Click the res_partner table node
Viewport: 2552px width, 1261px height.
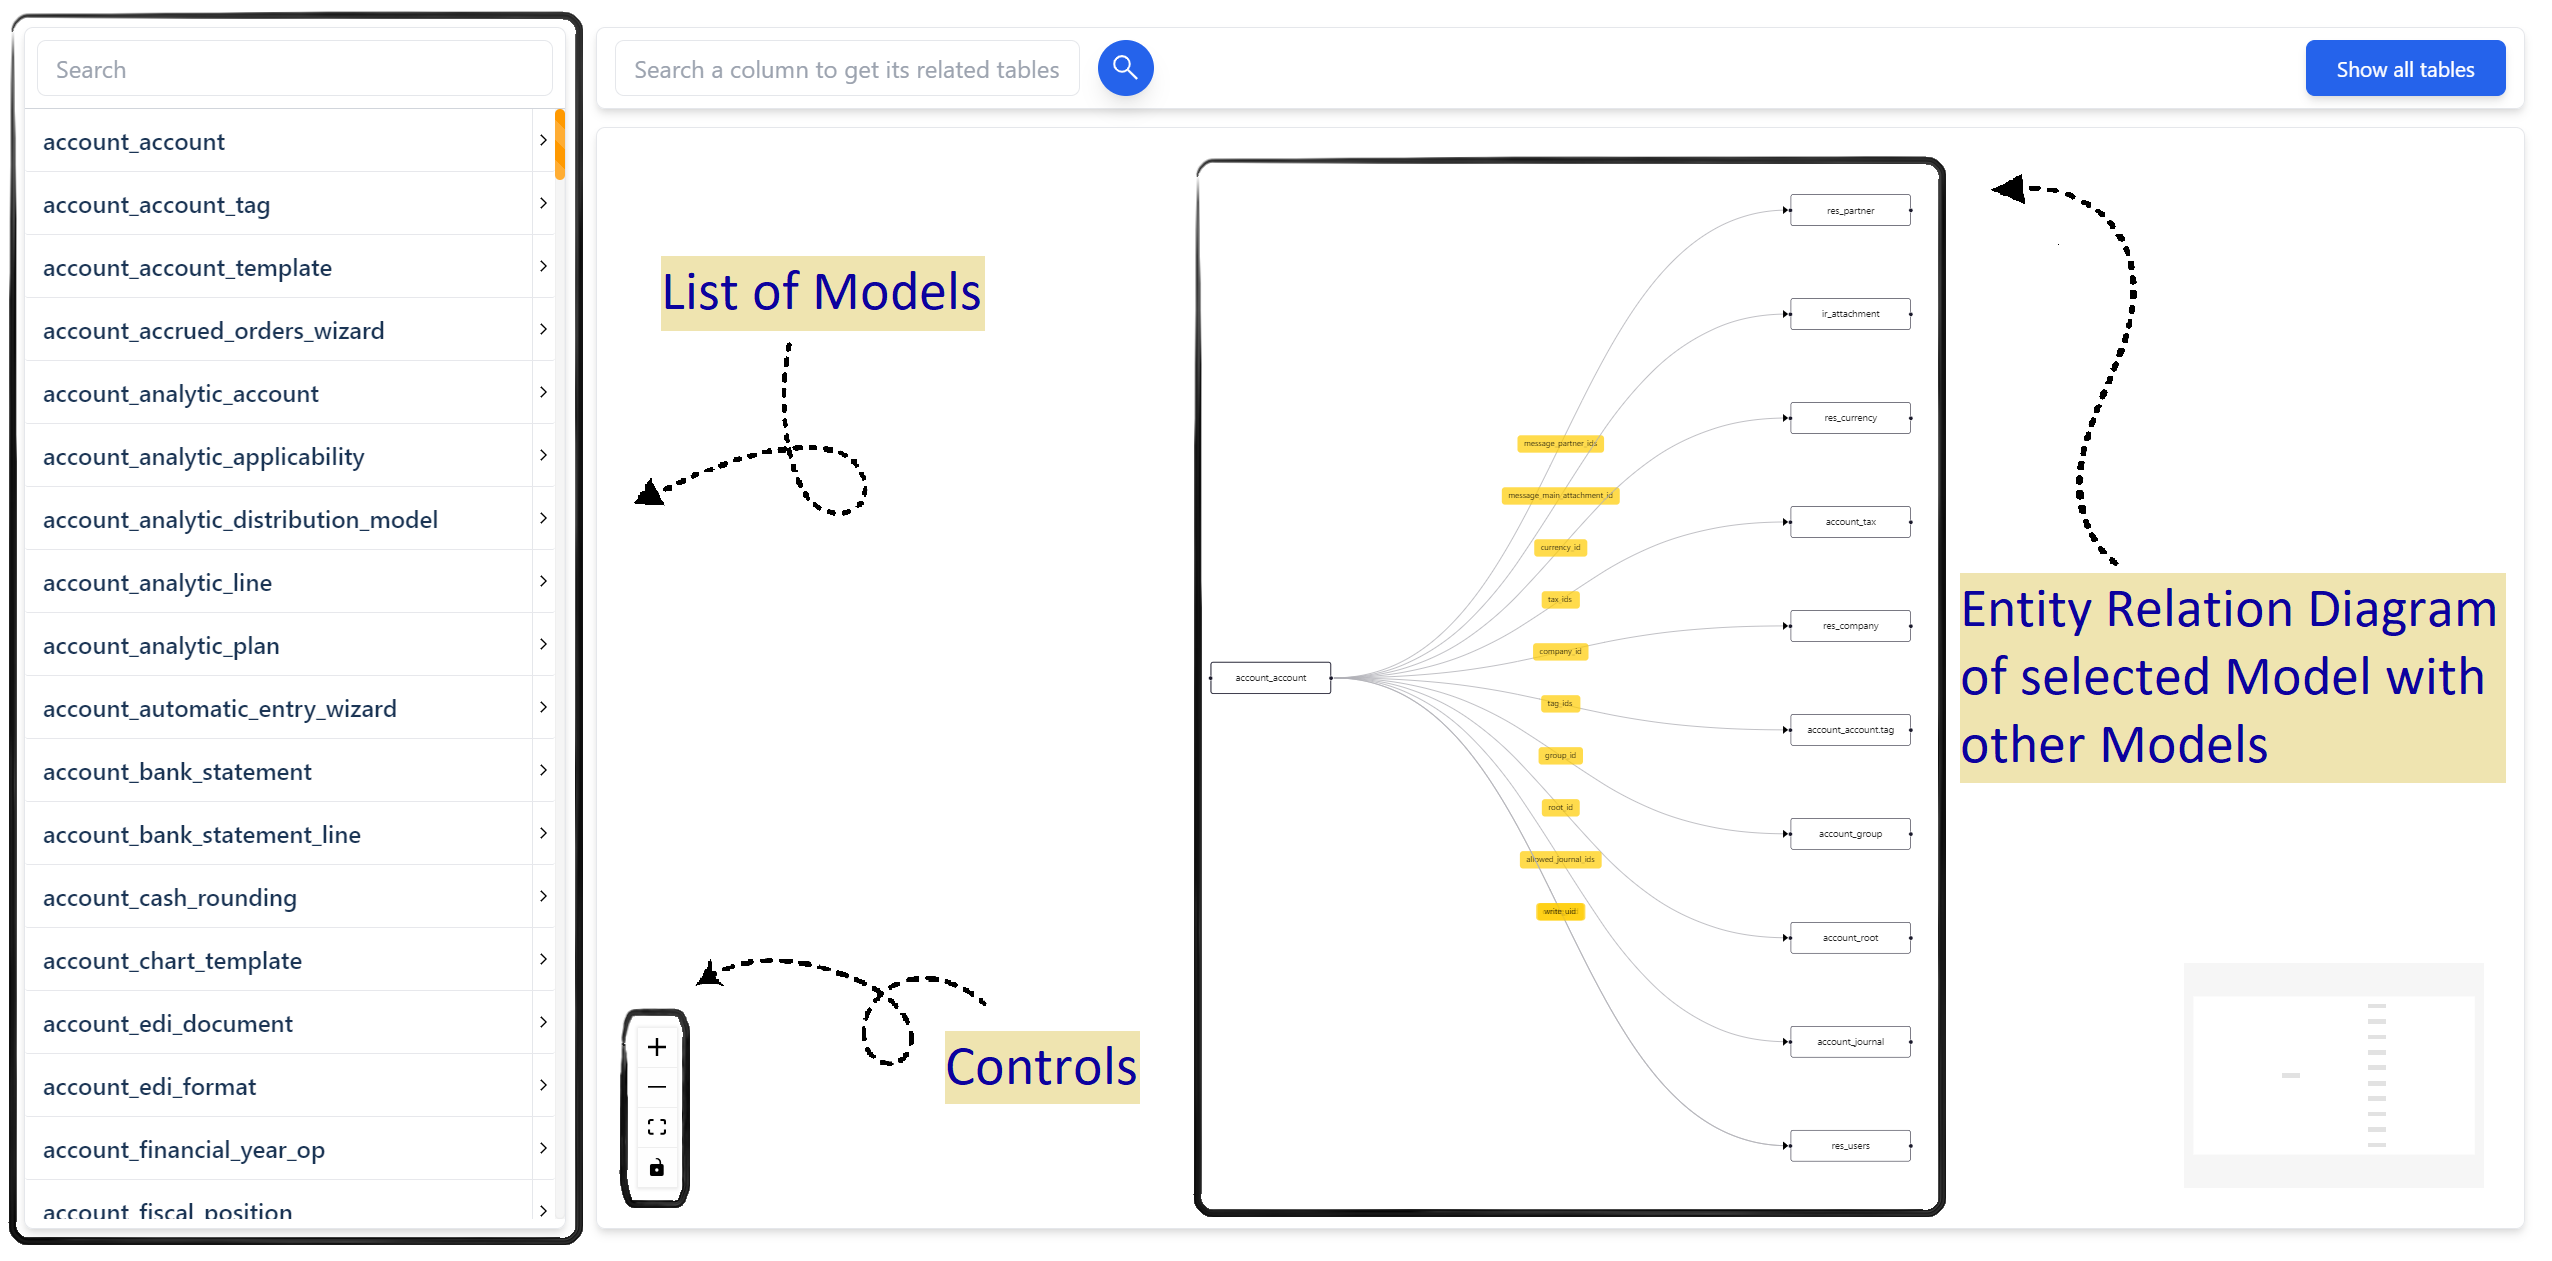coord(1849,210)
